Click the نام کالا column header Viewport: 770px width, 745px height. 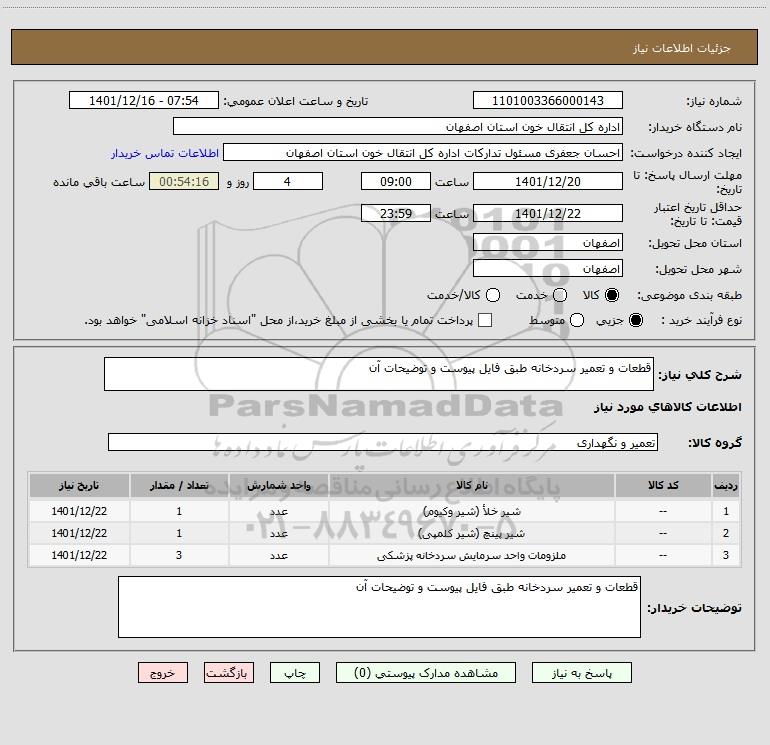click(471, 485)
